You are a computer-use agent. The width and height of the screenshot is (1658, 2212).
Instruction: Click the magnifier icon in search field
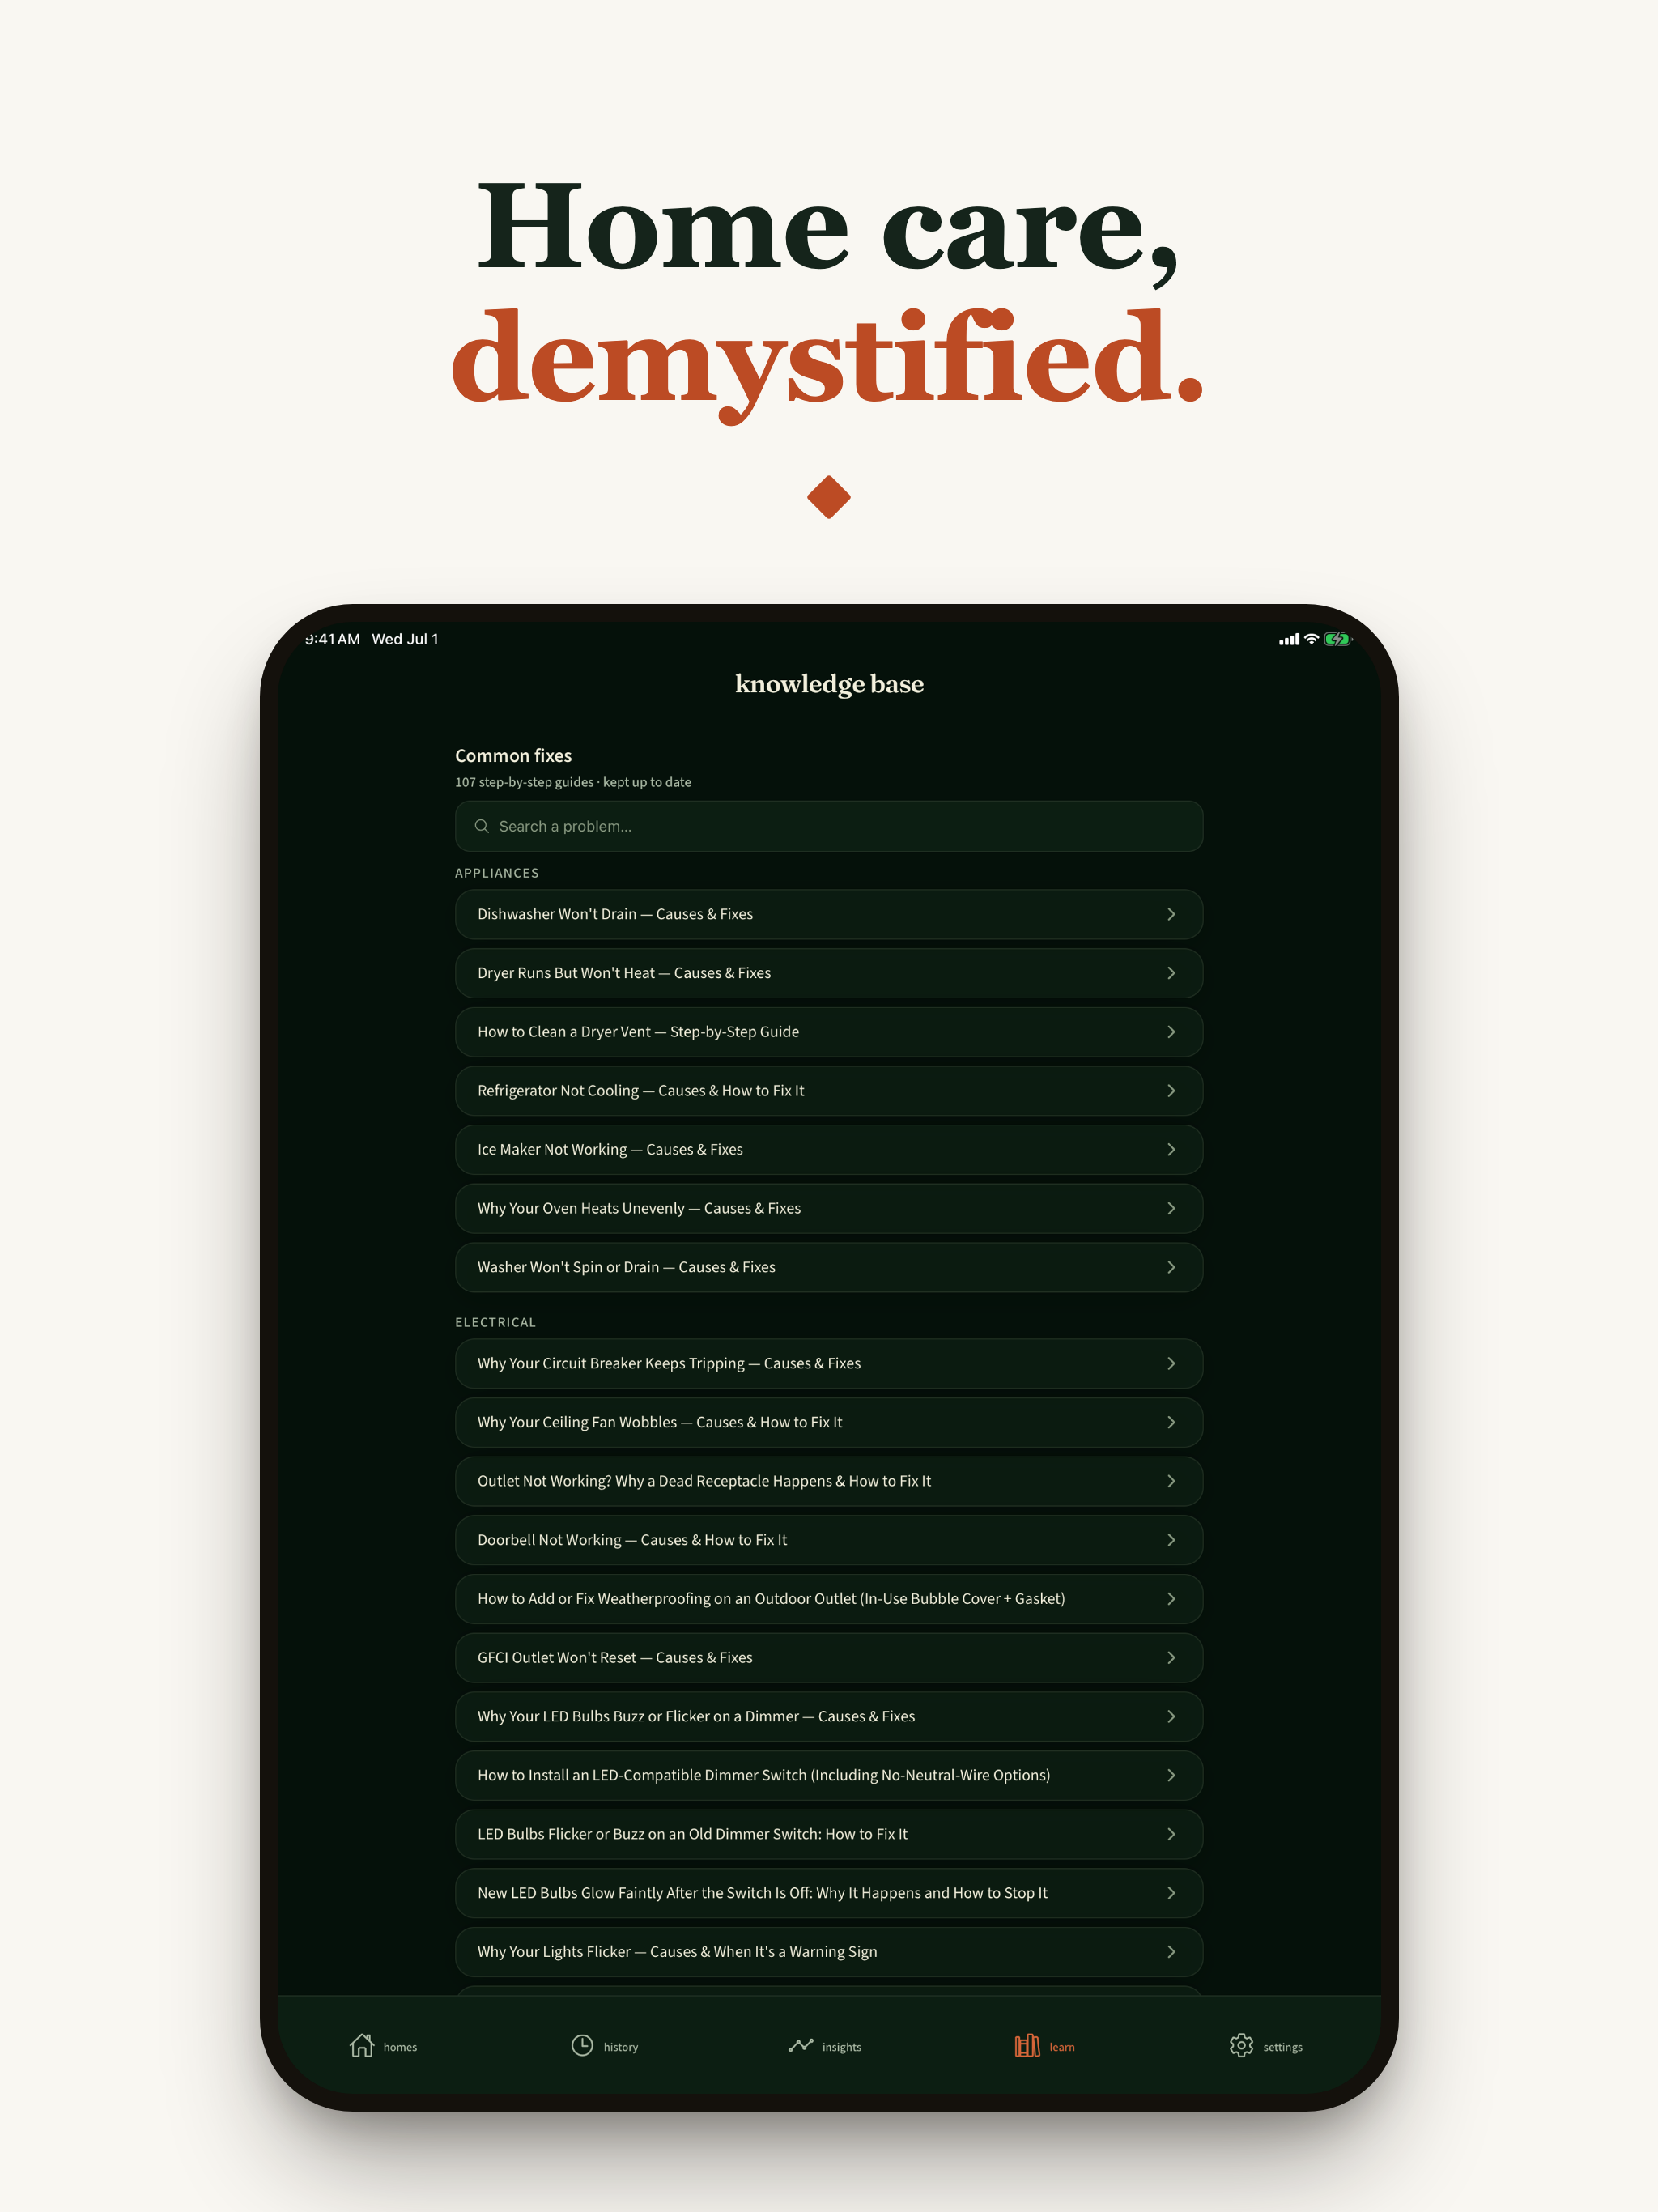point(481,826)
